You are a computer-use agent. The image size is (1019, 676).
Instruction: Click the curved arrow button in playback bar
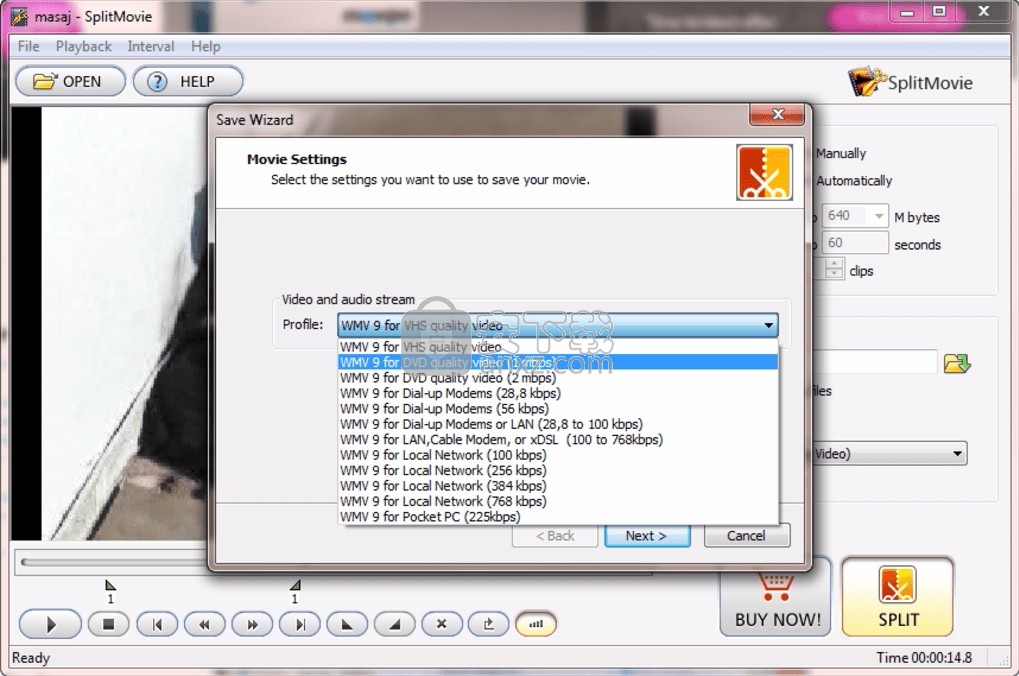[x=489, y=625]
